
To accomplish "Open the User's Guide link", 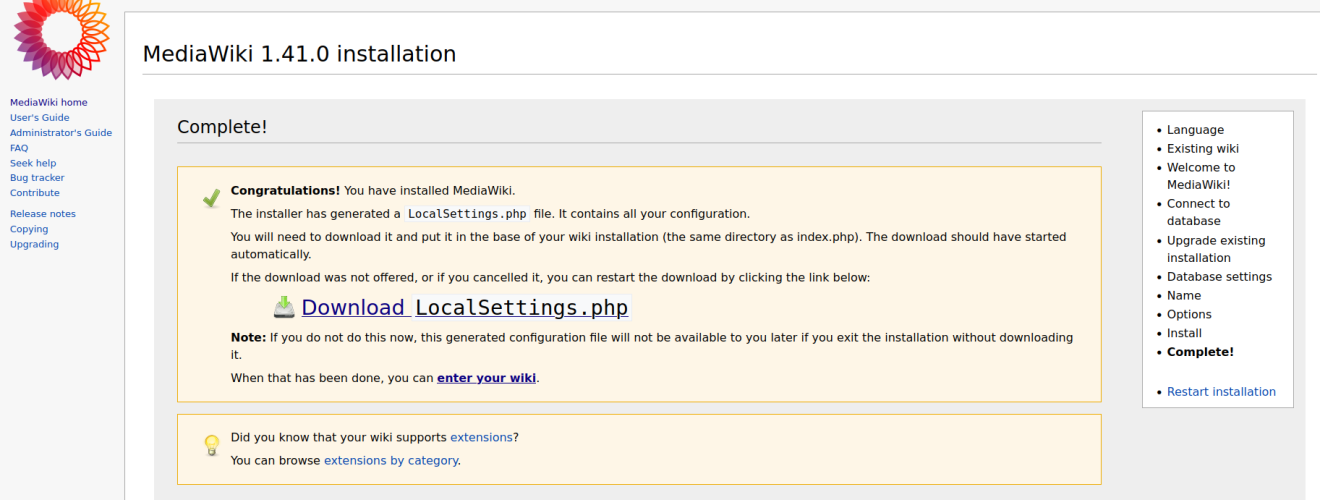I will (40, 117).
